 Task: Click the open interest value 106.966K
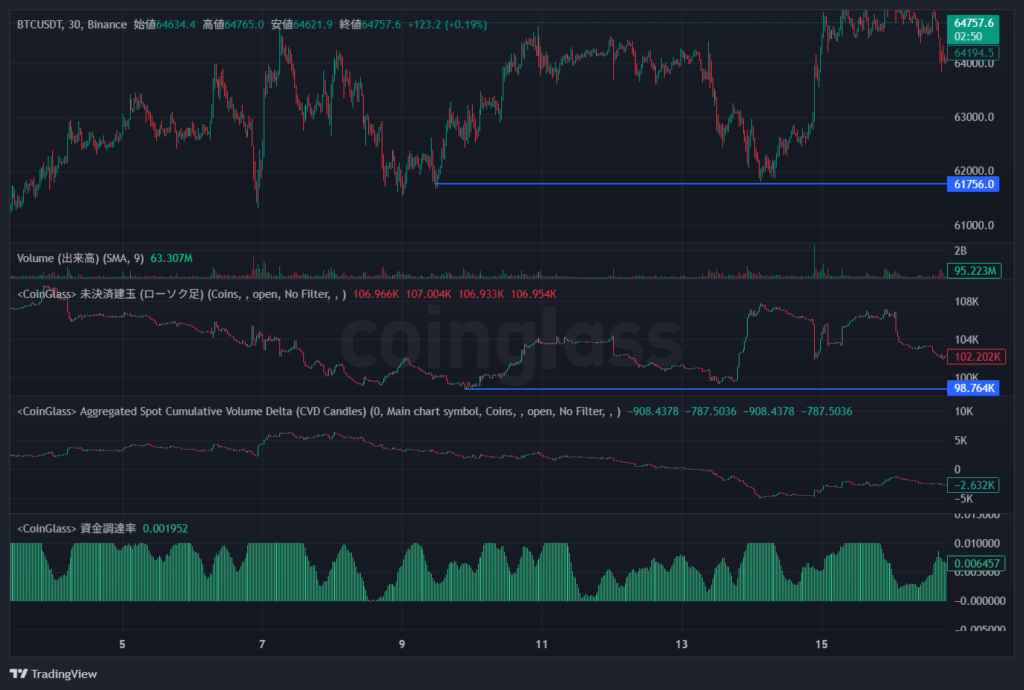[376, 294]
